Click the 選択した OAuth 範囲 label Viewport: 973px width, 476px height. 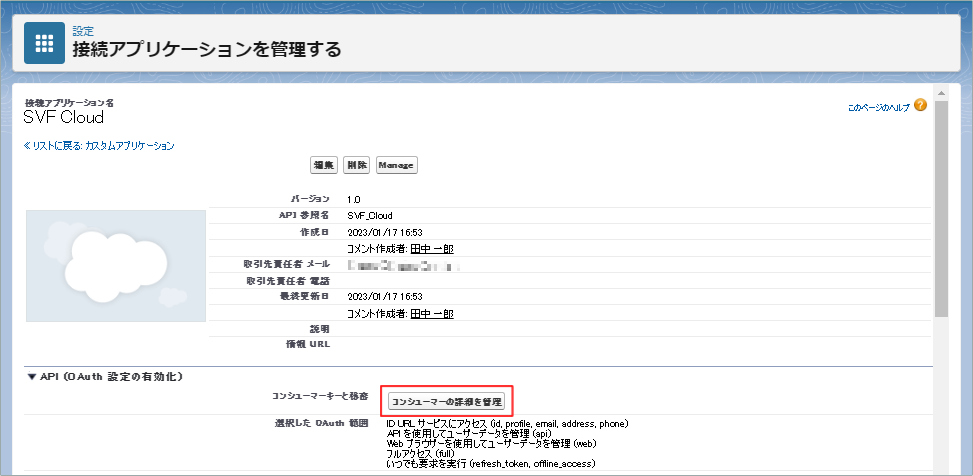[322, 424]
